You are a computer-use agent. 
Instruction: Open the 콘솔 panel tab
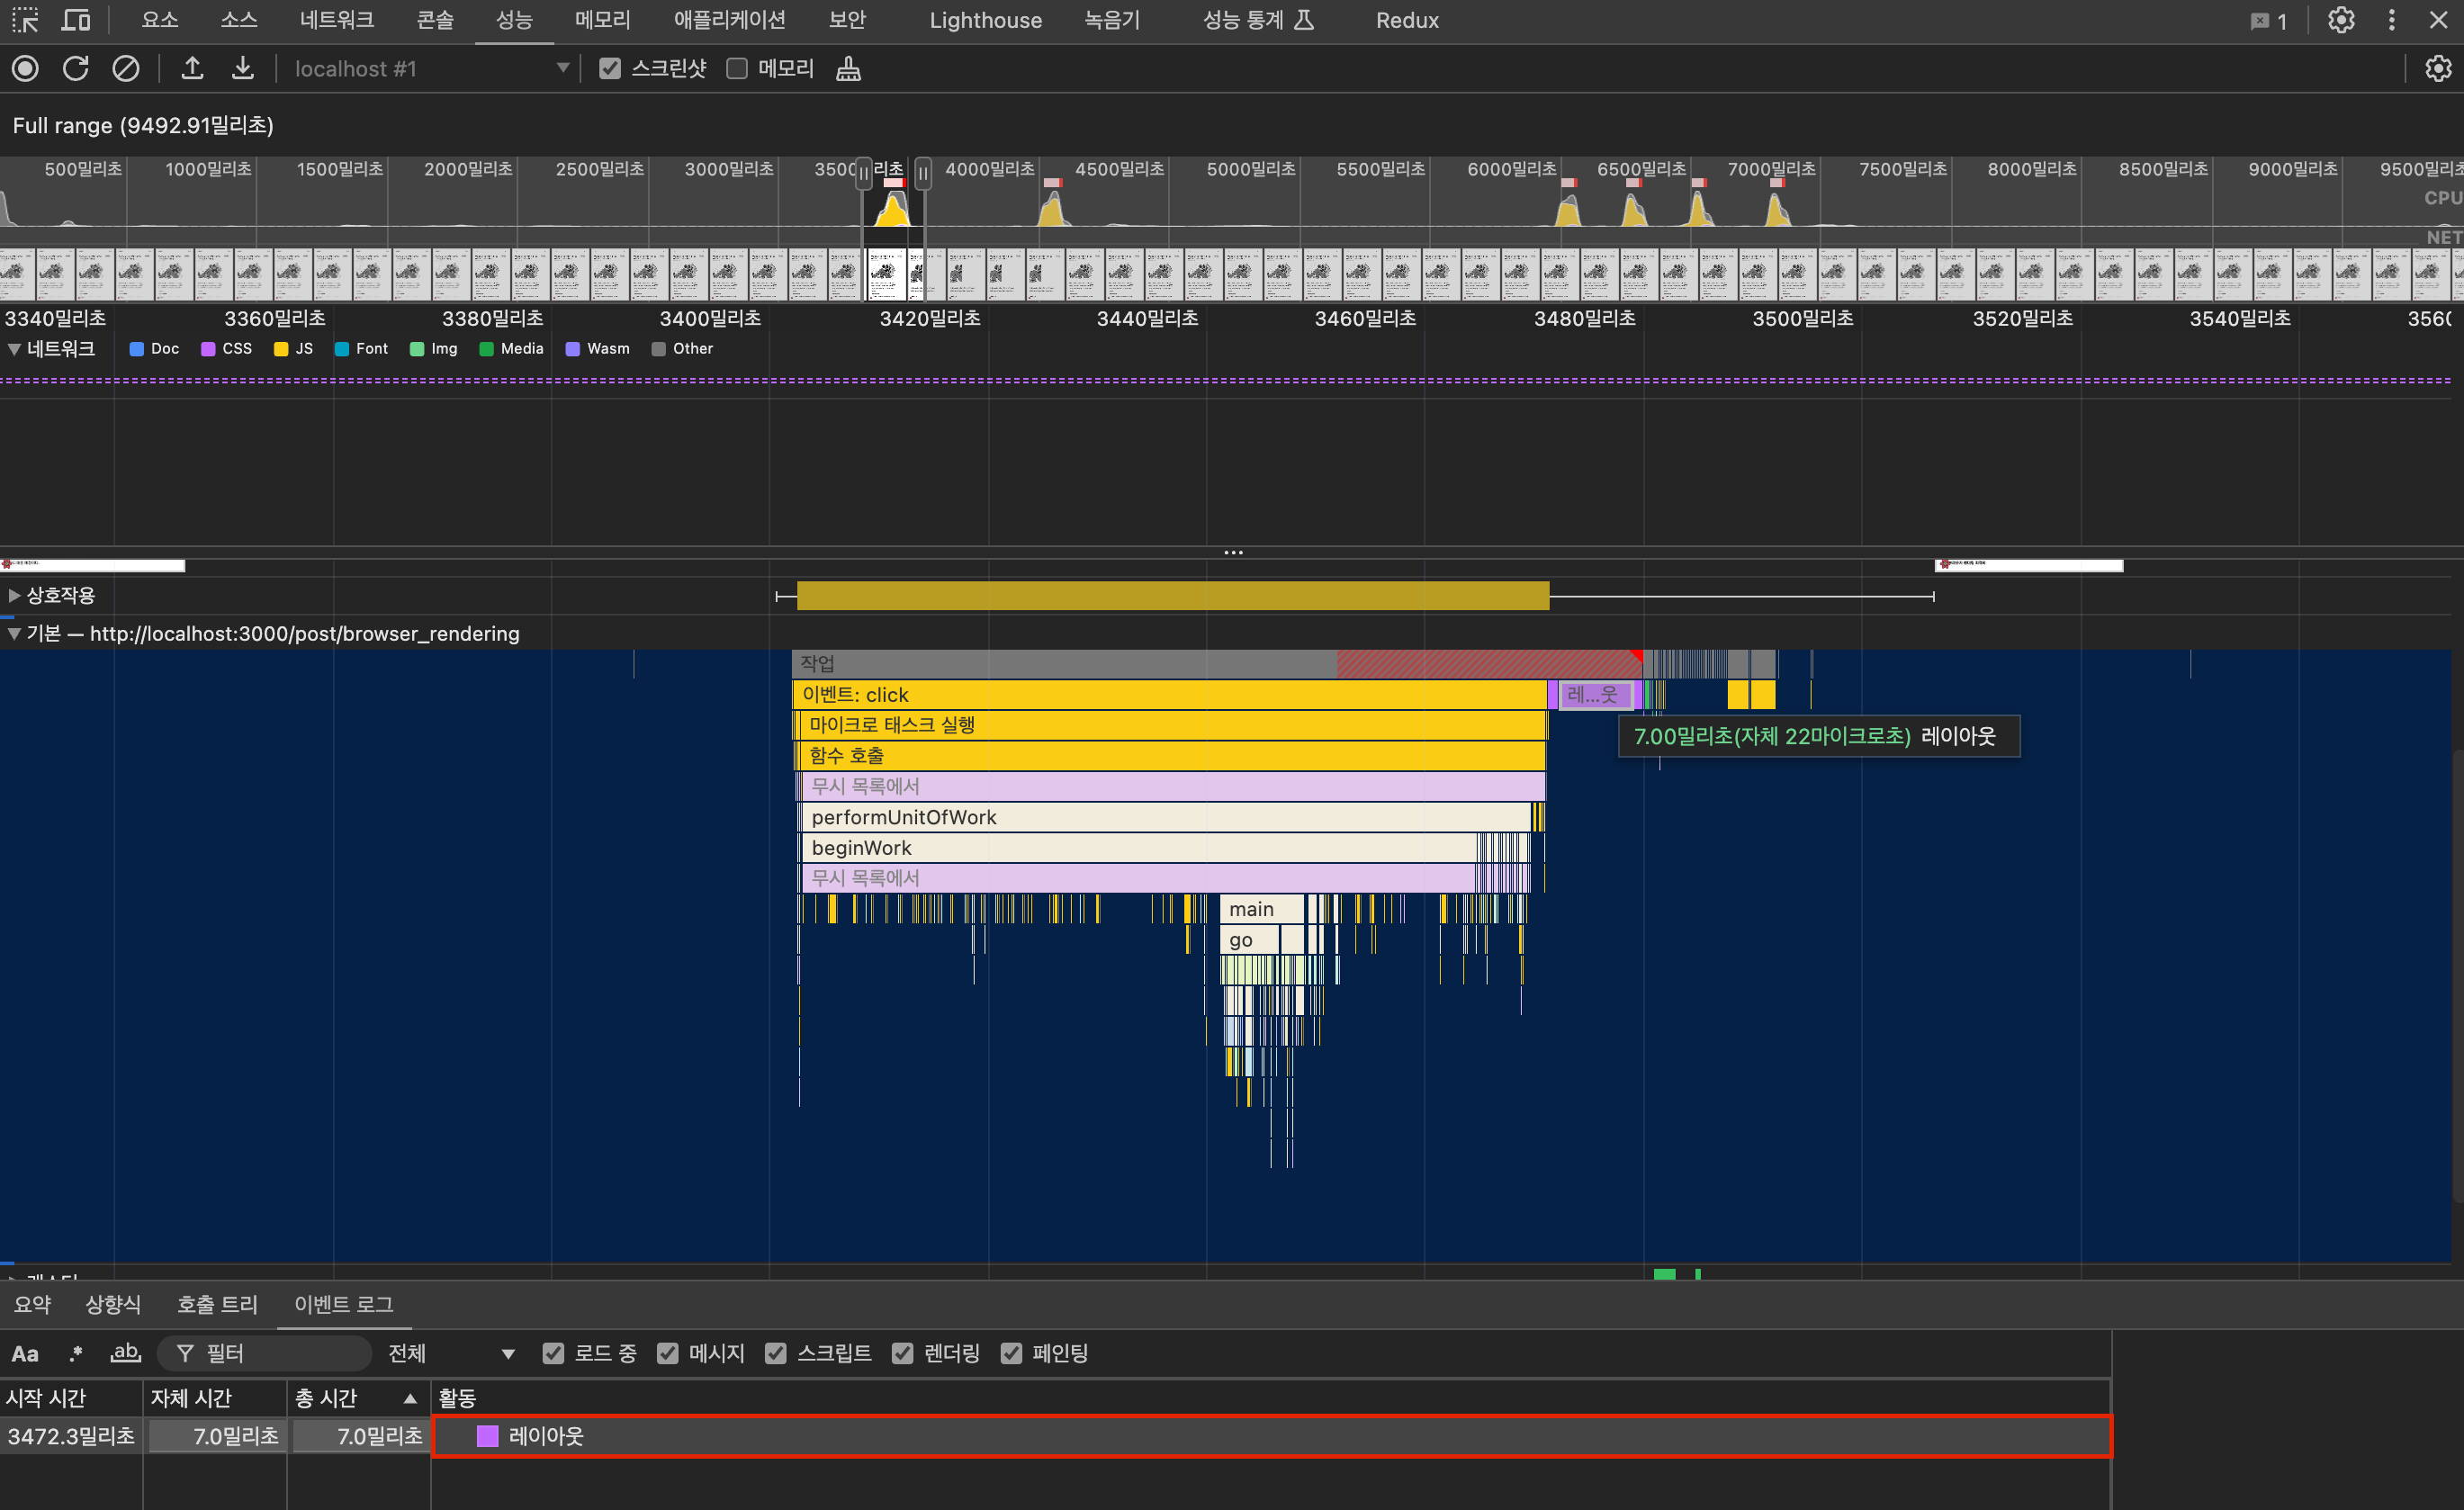click(435, 20)
